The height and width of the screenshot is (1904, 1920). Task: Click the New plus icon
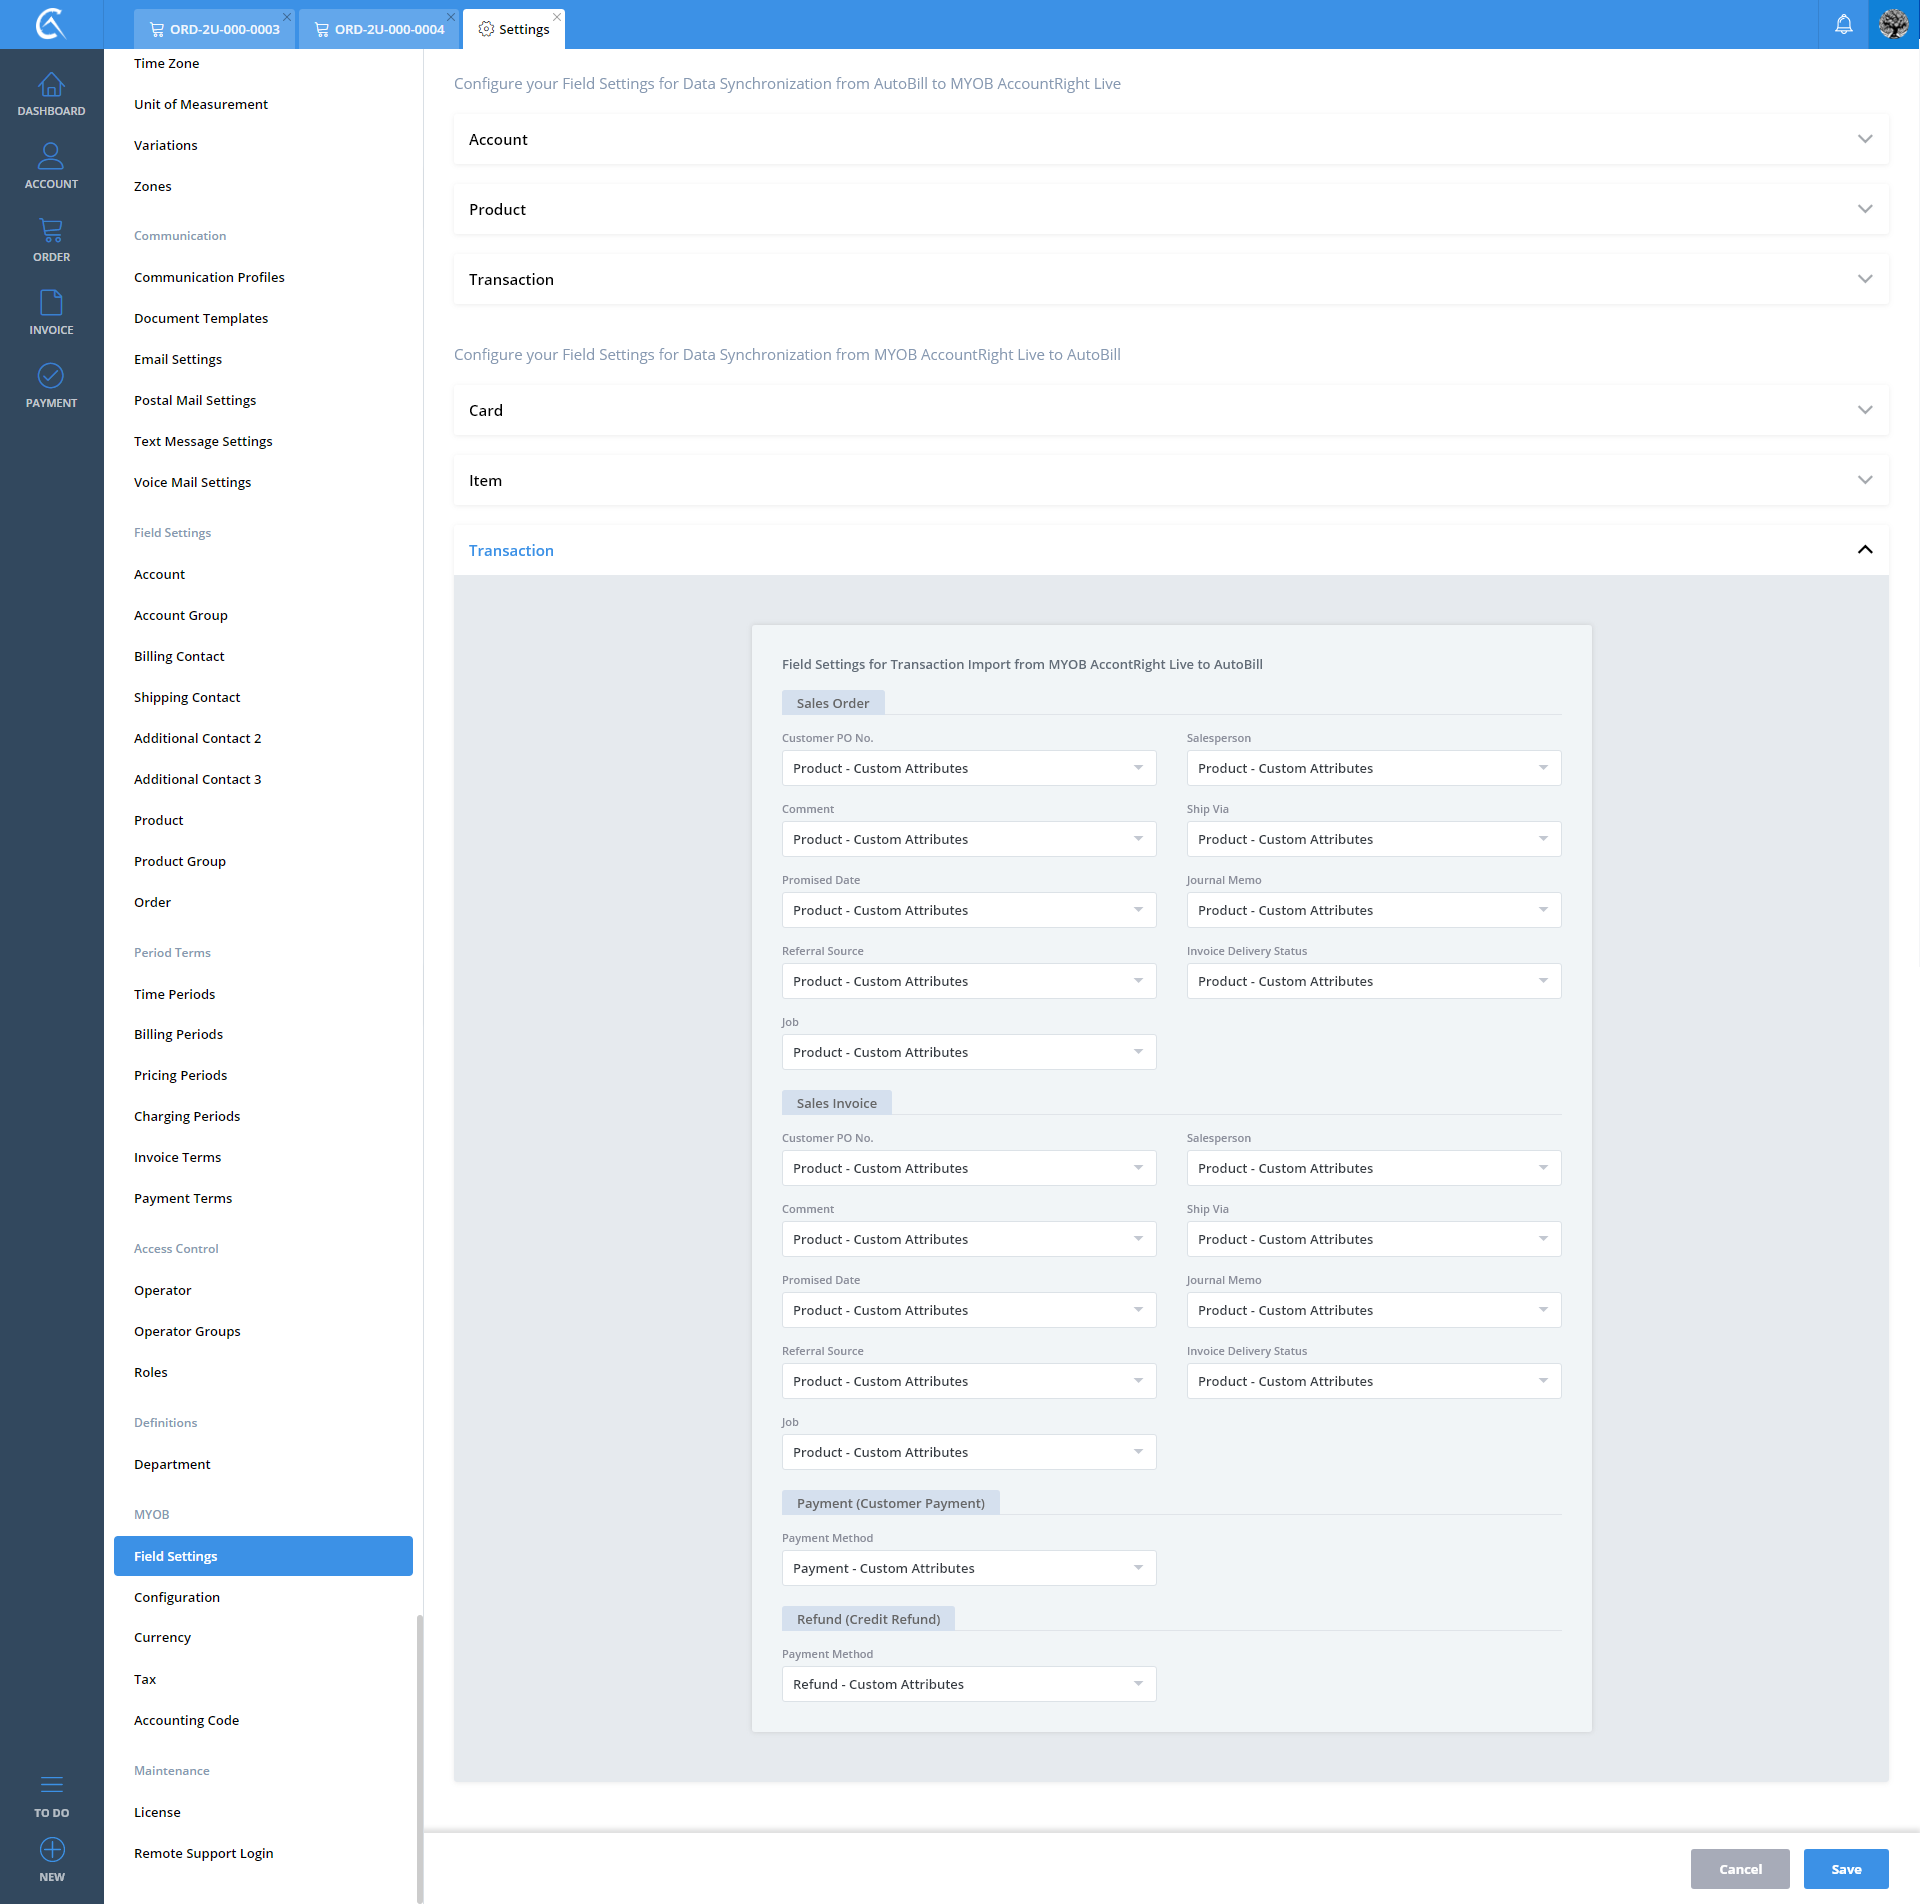51,1850
